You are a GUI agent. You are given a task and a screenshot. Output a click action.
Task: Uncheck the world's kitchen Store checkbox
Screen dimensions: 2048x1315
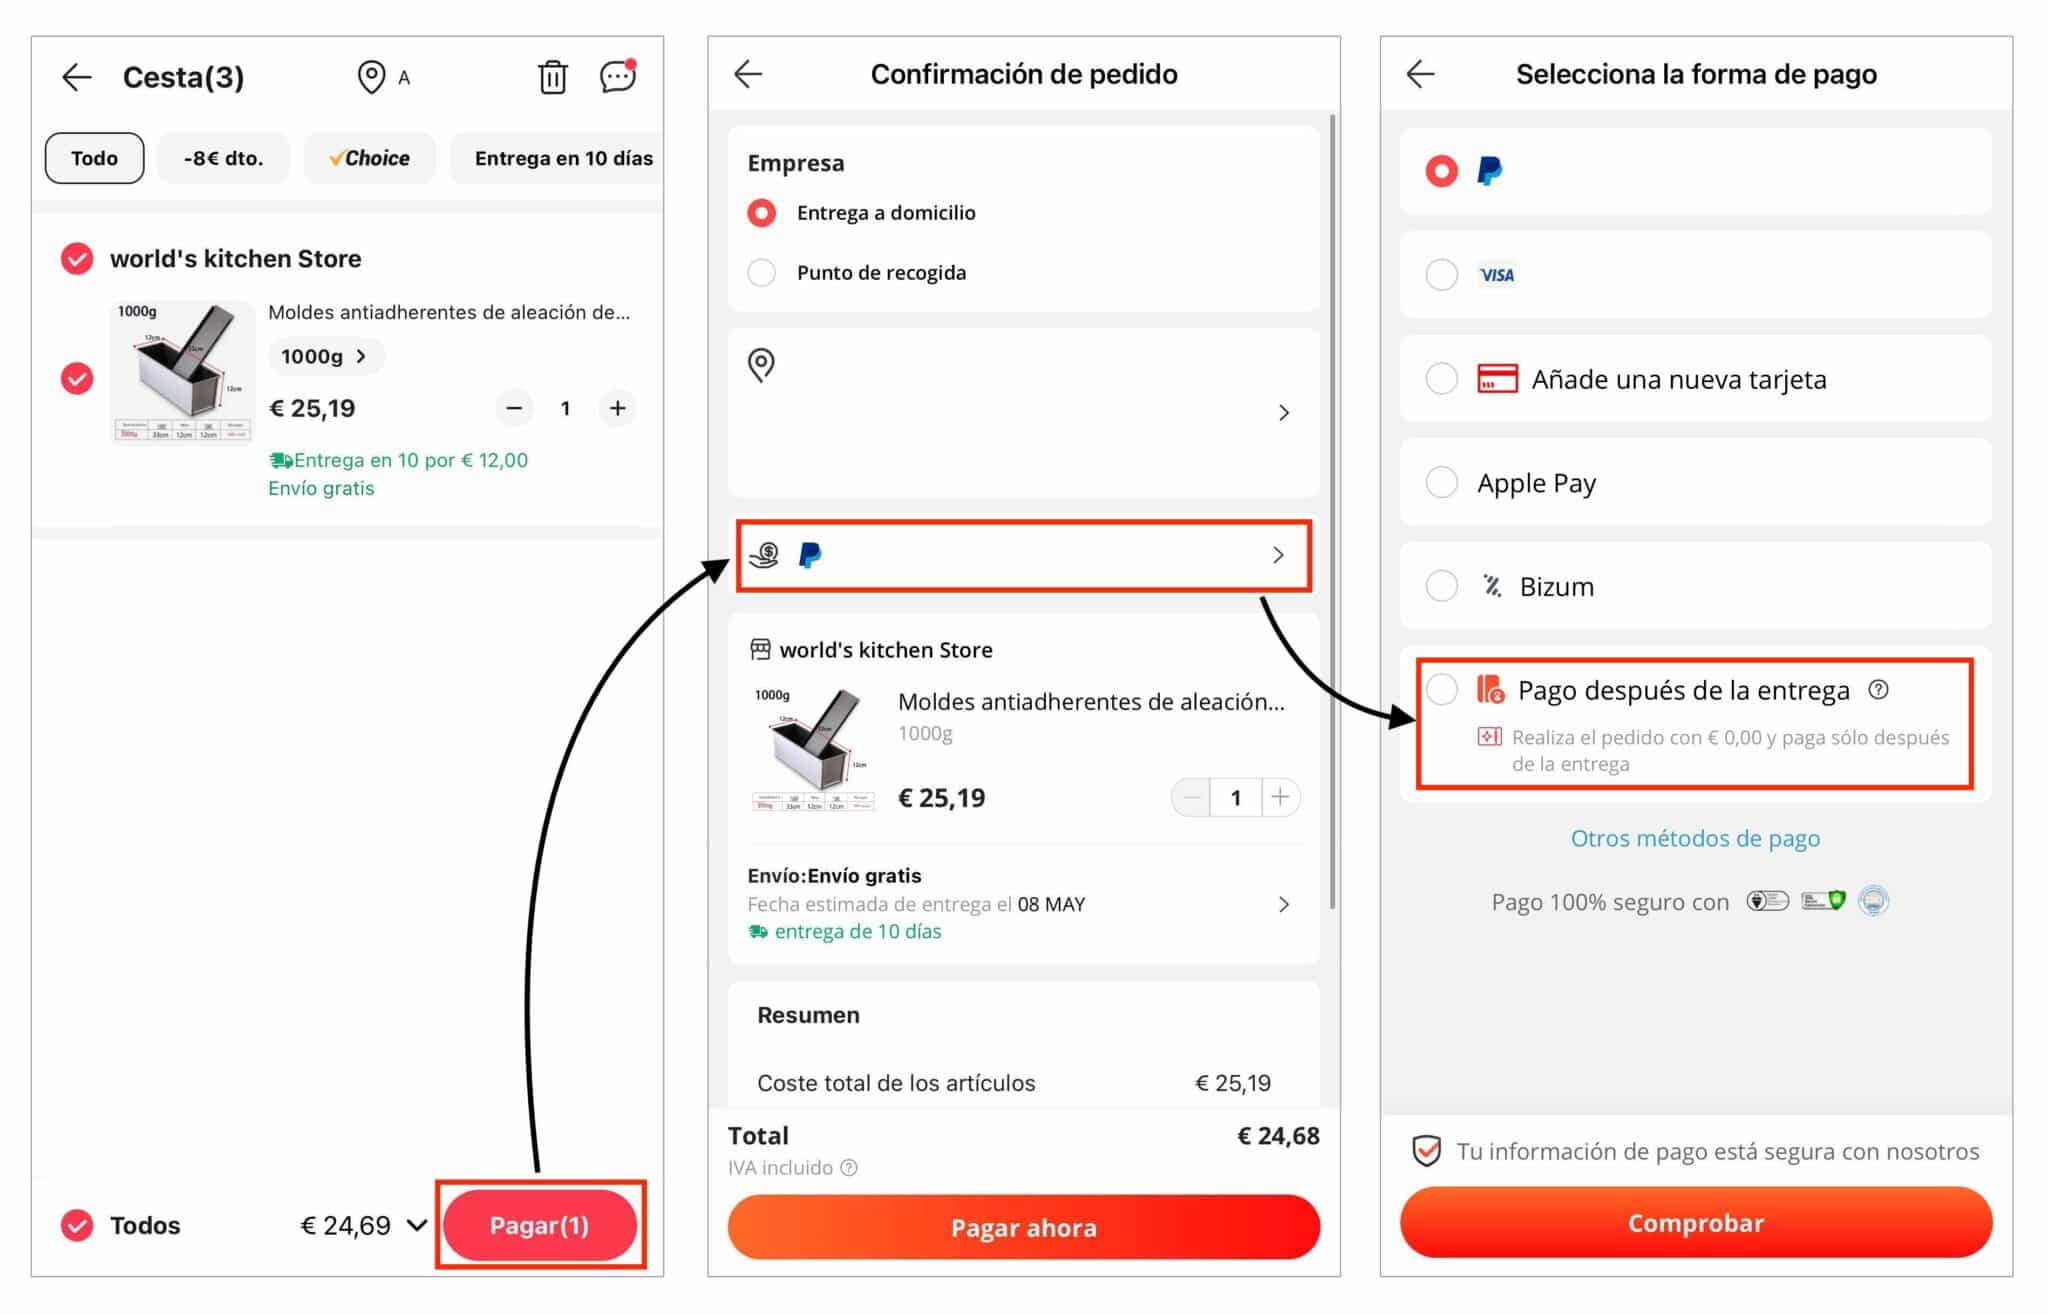pyautogui.click(x=77, y=259)
